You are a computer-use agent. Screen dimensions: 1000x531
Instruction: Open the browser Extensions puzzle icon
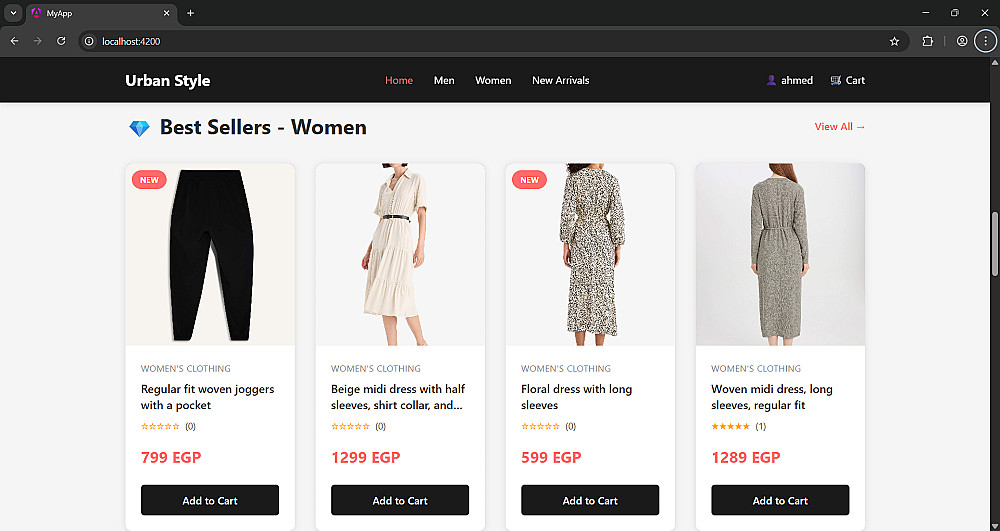[927, 41]
